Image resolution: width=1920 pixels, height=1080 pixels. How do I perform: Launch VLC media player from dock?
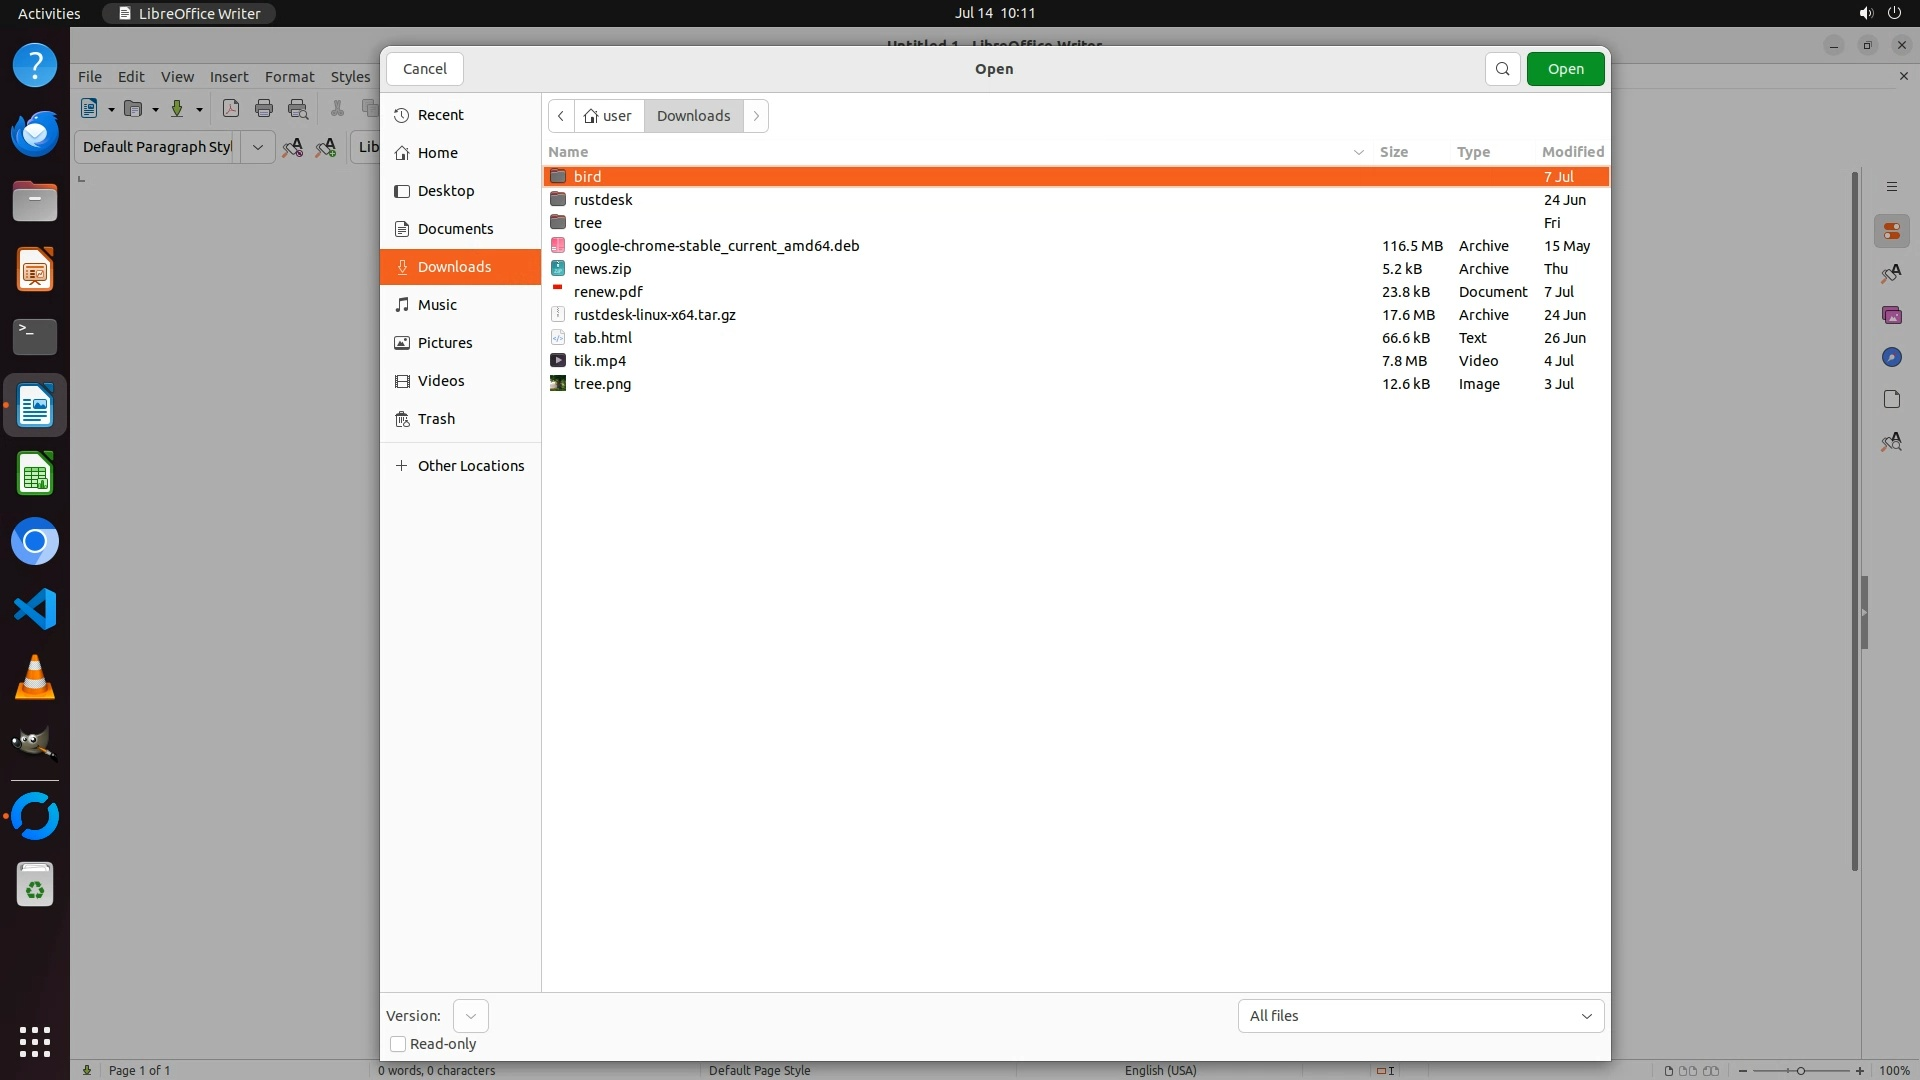[35, 678]
